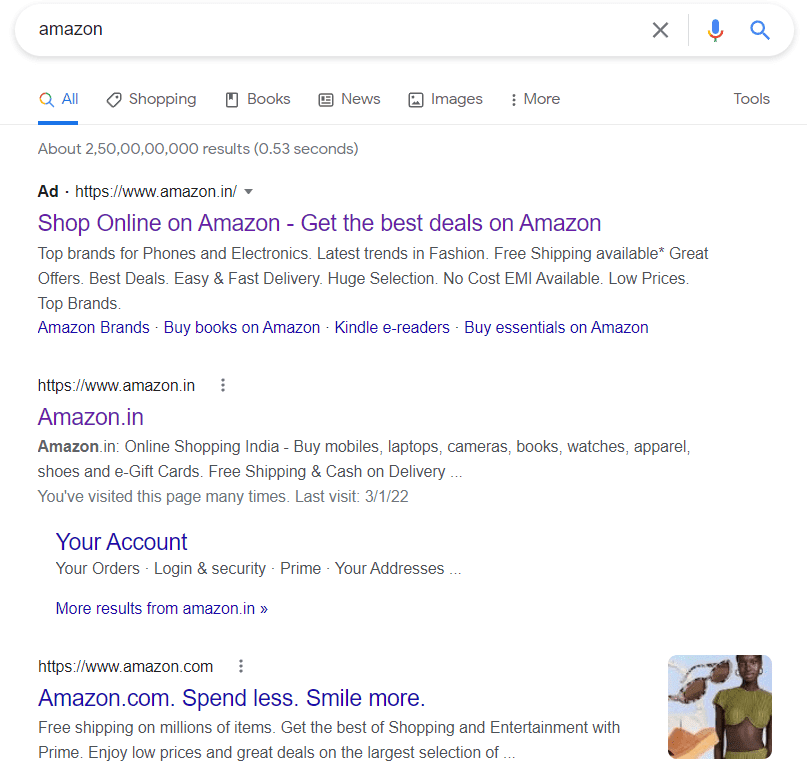807x783 pixels.
Task: Open the Shop Online on Amazon ad
Action: (319, 223)
